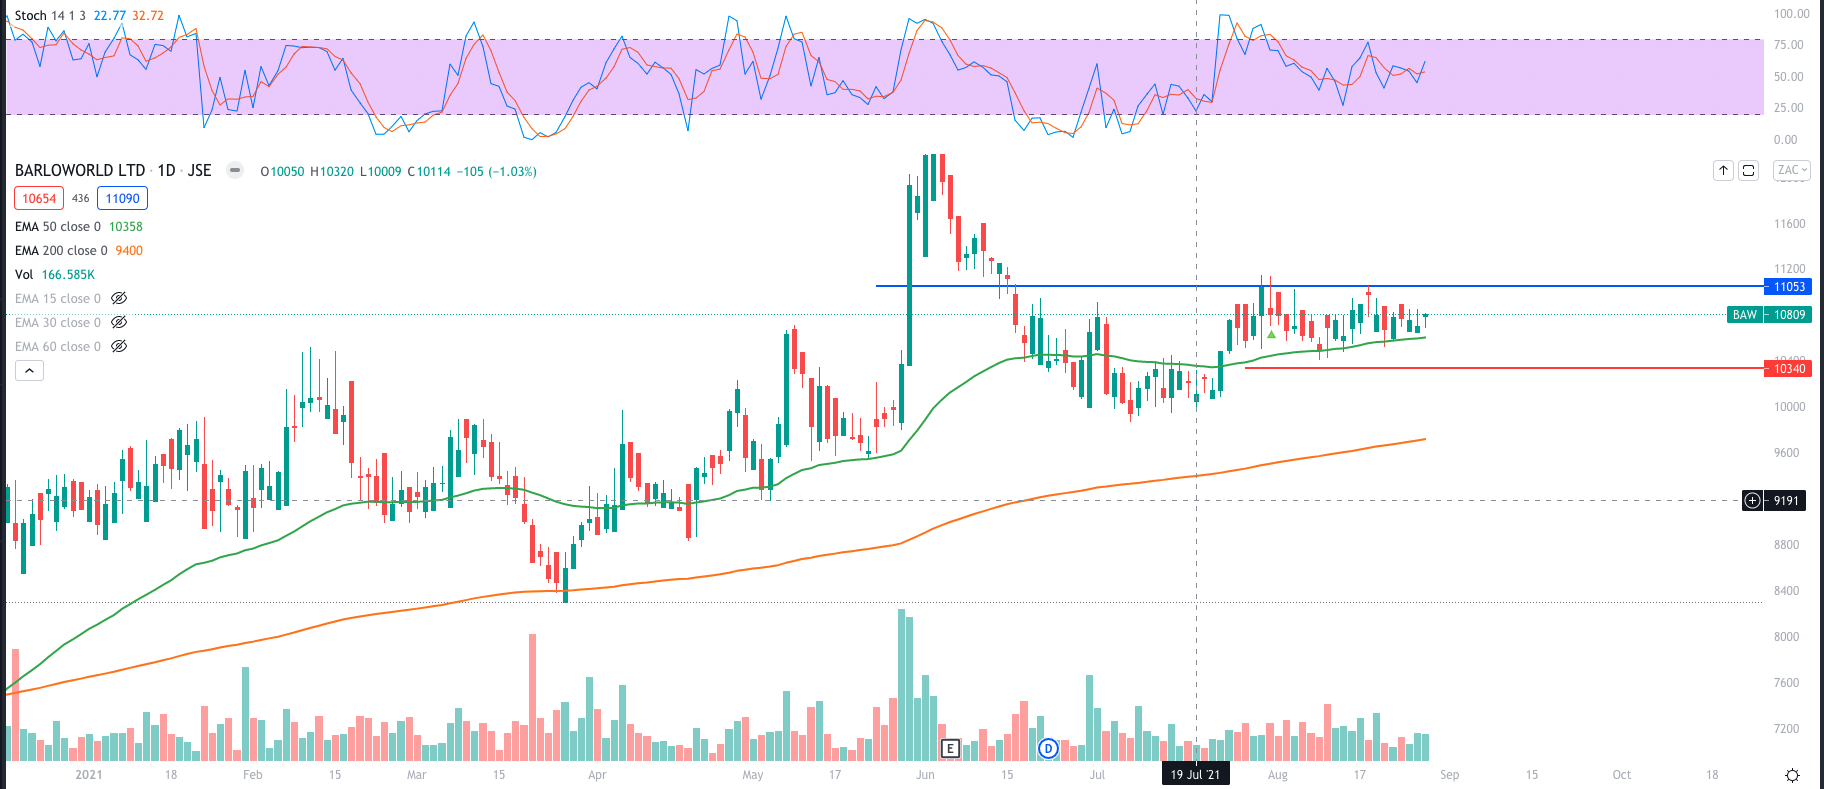This screenshot has width=1824, height=789.
Task: Click the blue buy price button 11090
Action: coord(123,198)
